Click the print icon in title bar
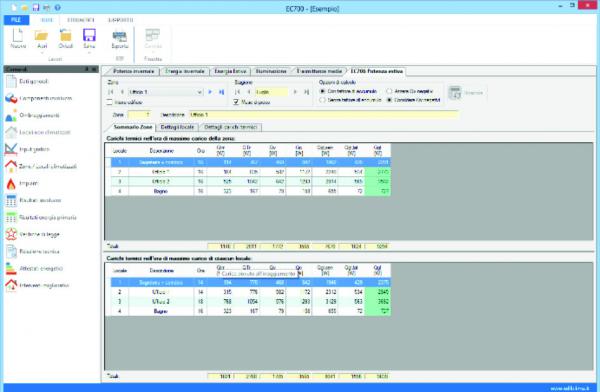 pyautogui.click(x=46, y=8)
